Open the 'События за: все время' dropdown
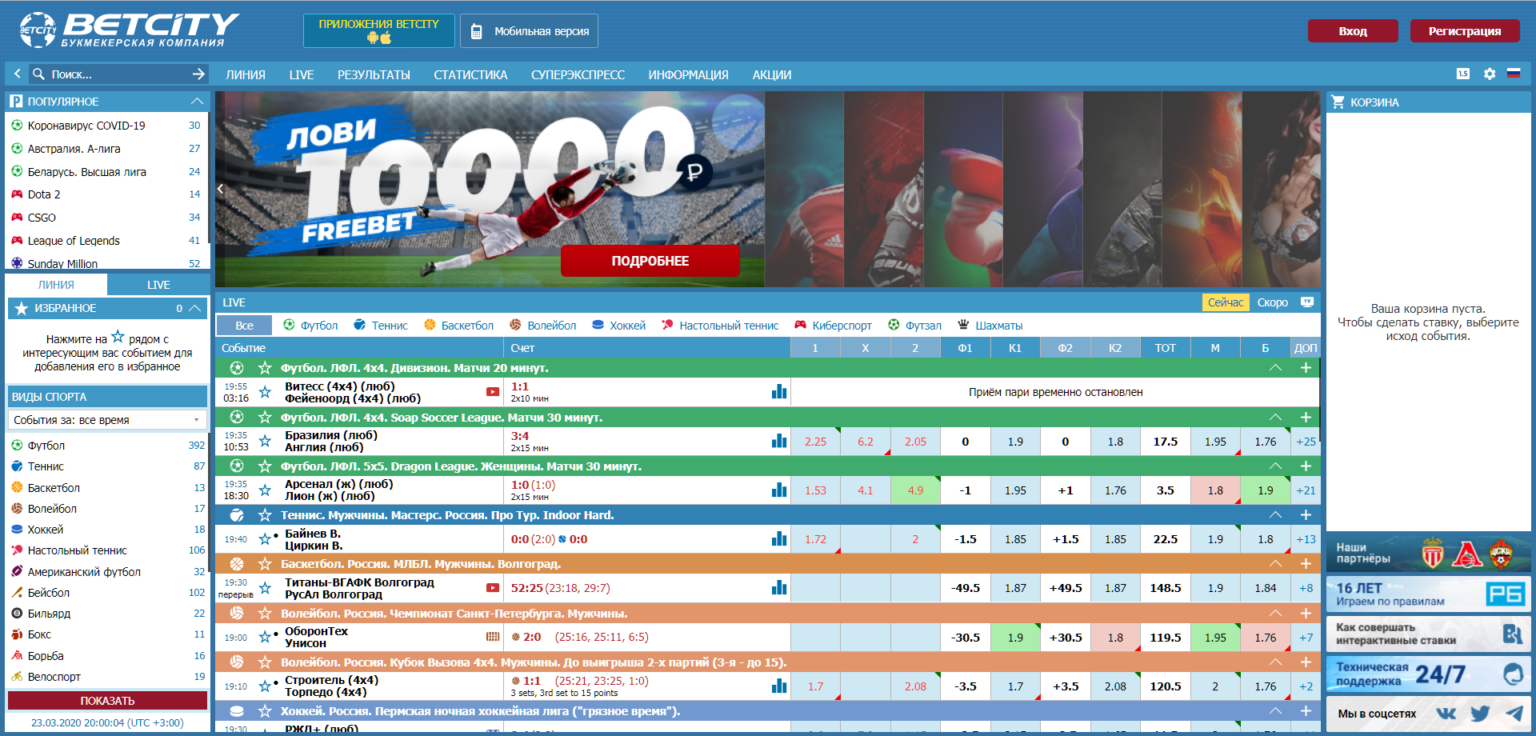The height and width of the screenshot is (736, 1536). pos(107,420)
